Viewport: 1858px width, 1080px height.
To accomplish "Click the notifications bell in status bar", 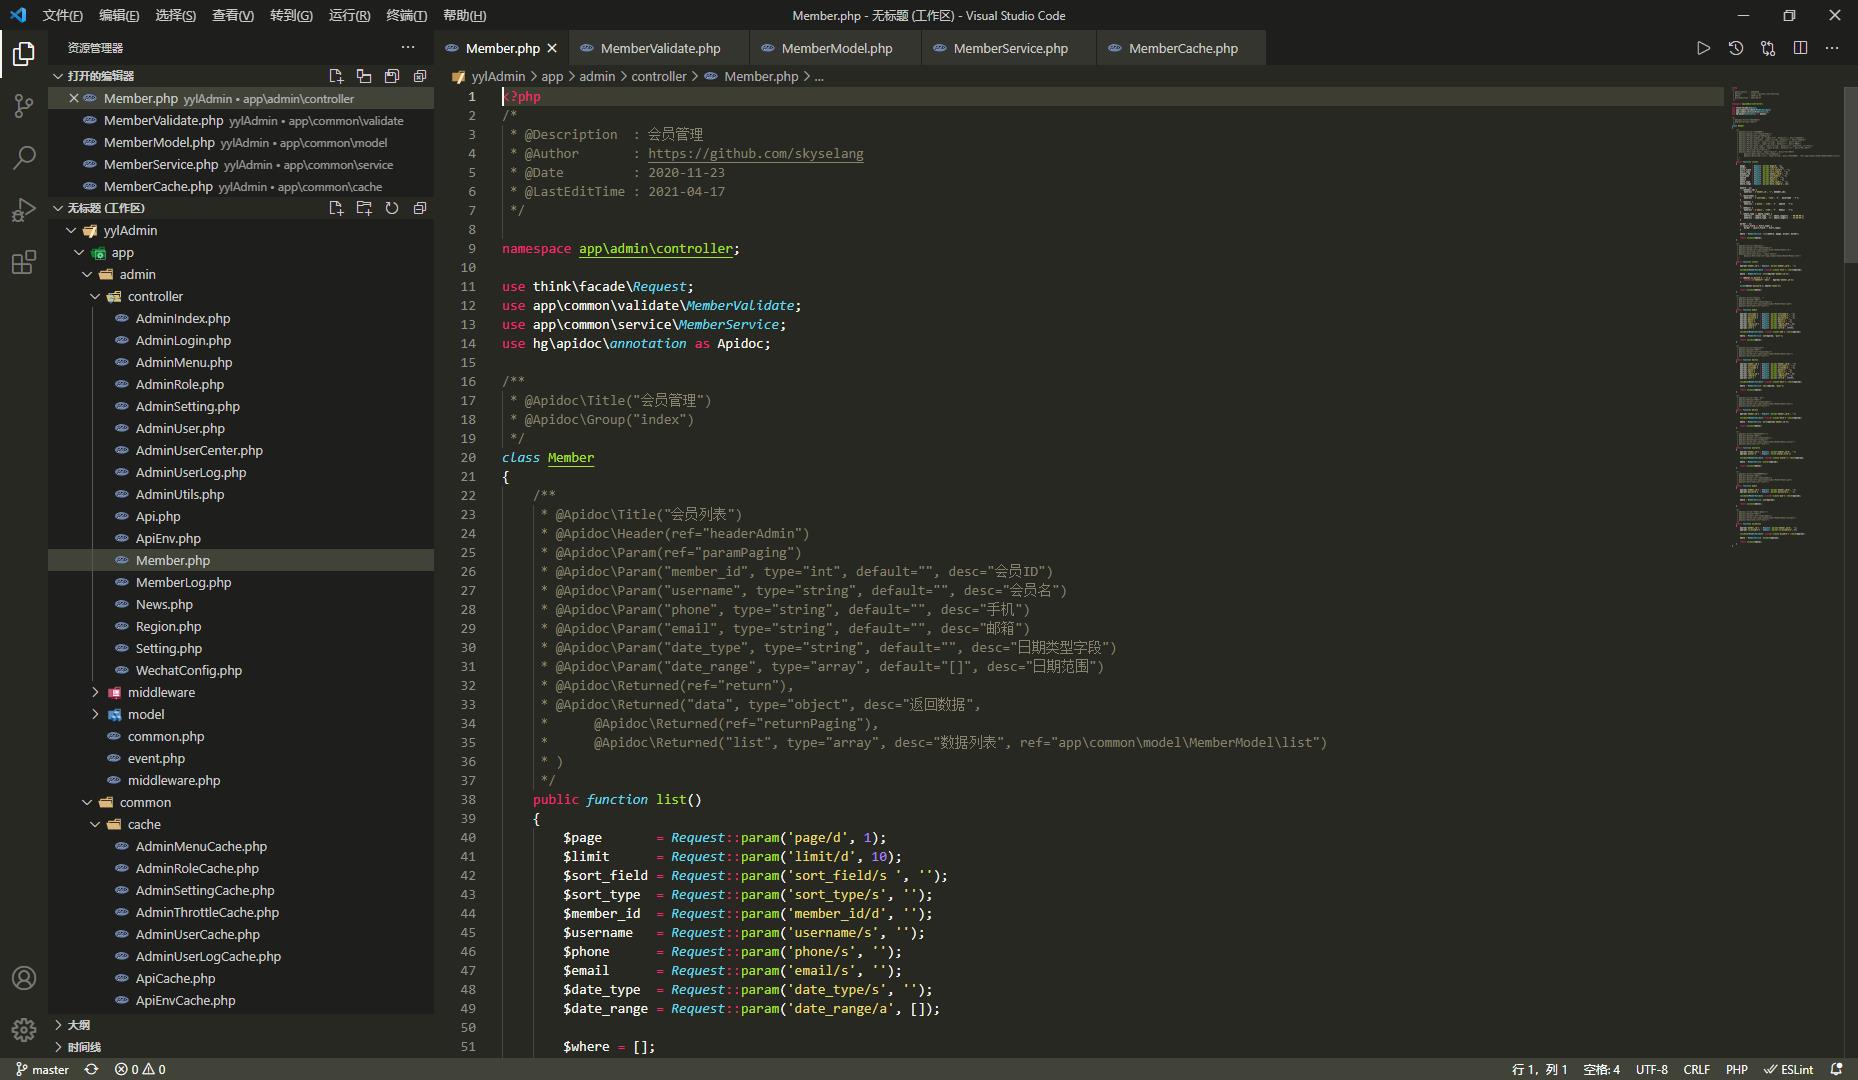I will (x=1836, y=1069).
